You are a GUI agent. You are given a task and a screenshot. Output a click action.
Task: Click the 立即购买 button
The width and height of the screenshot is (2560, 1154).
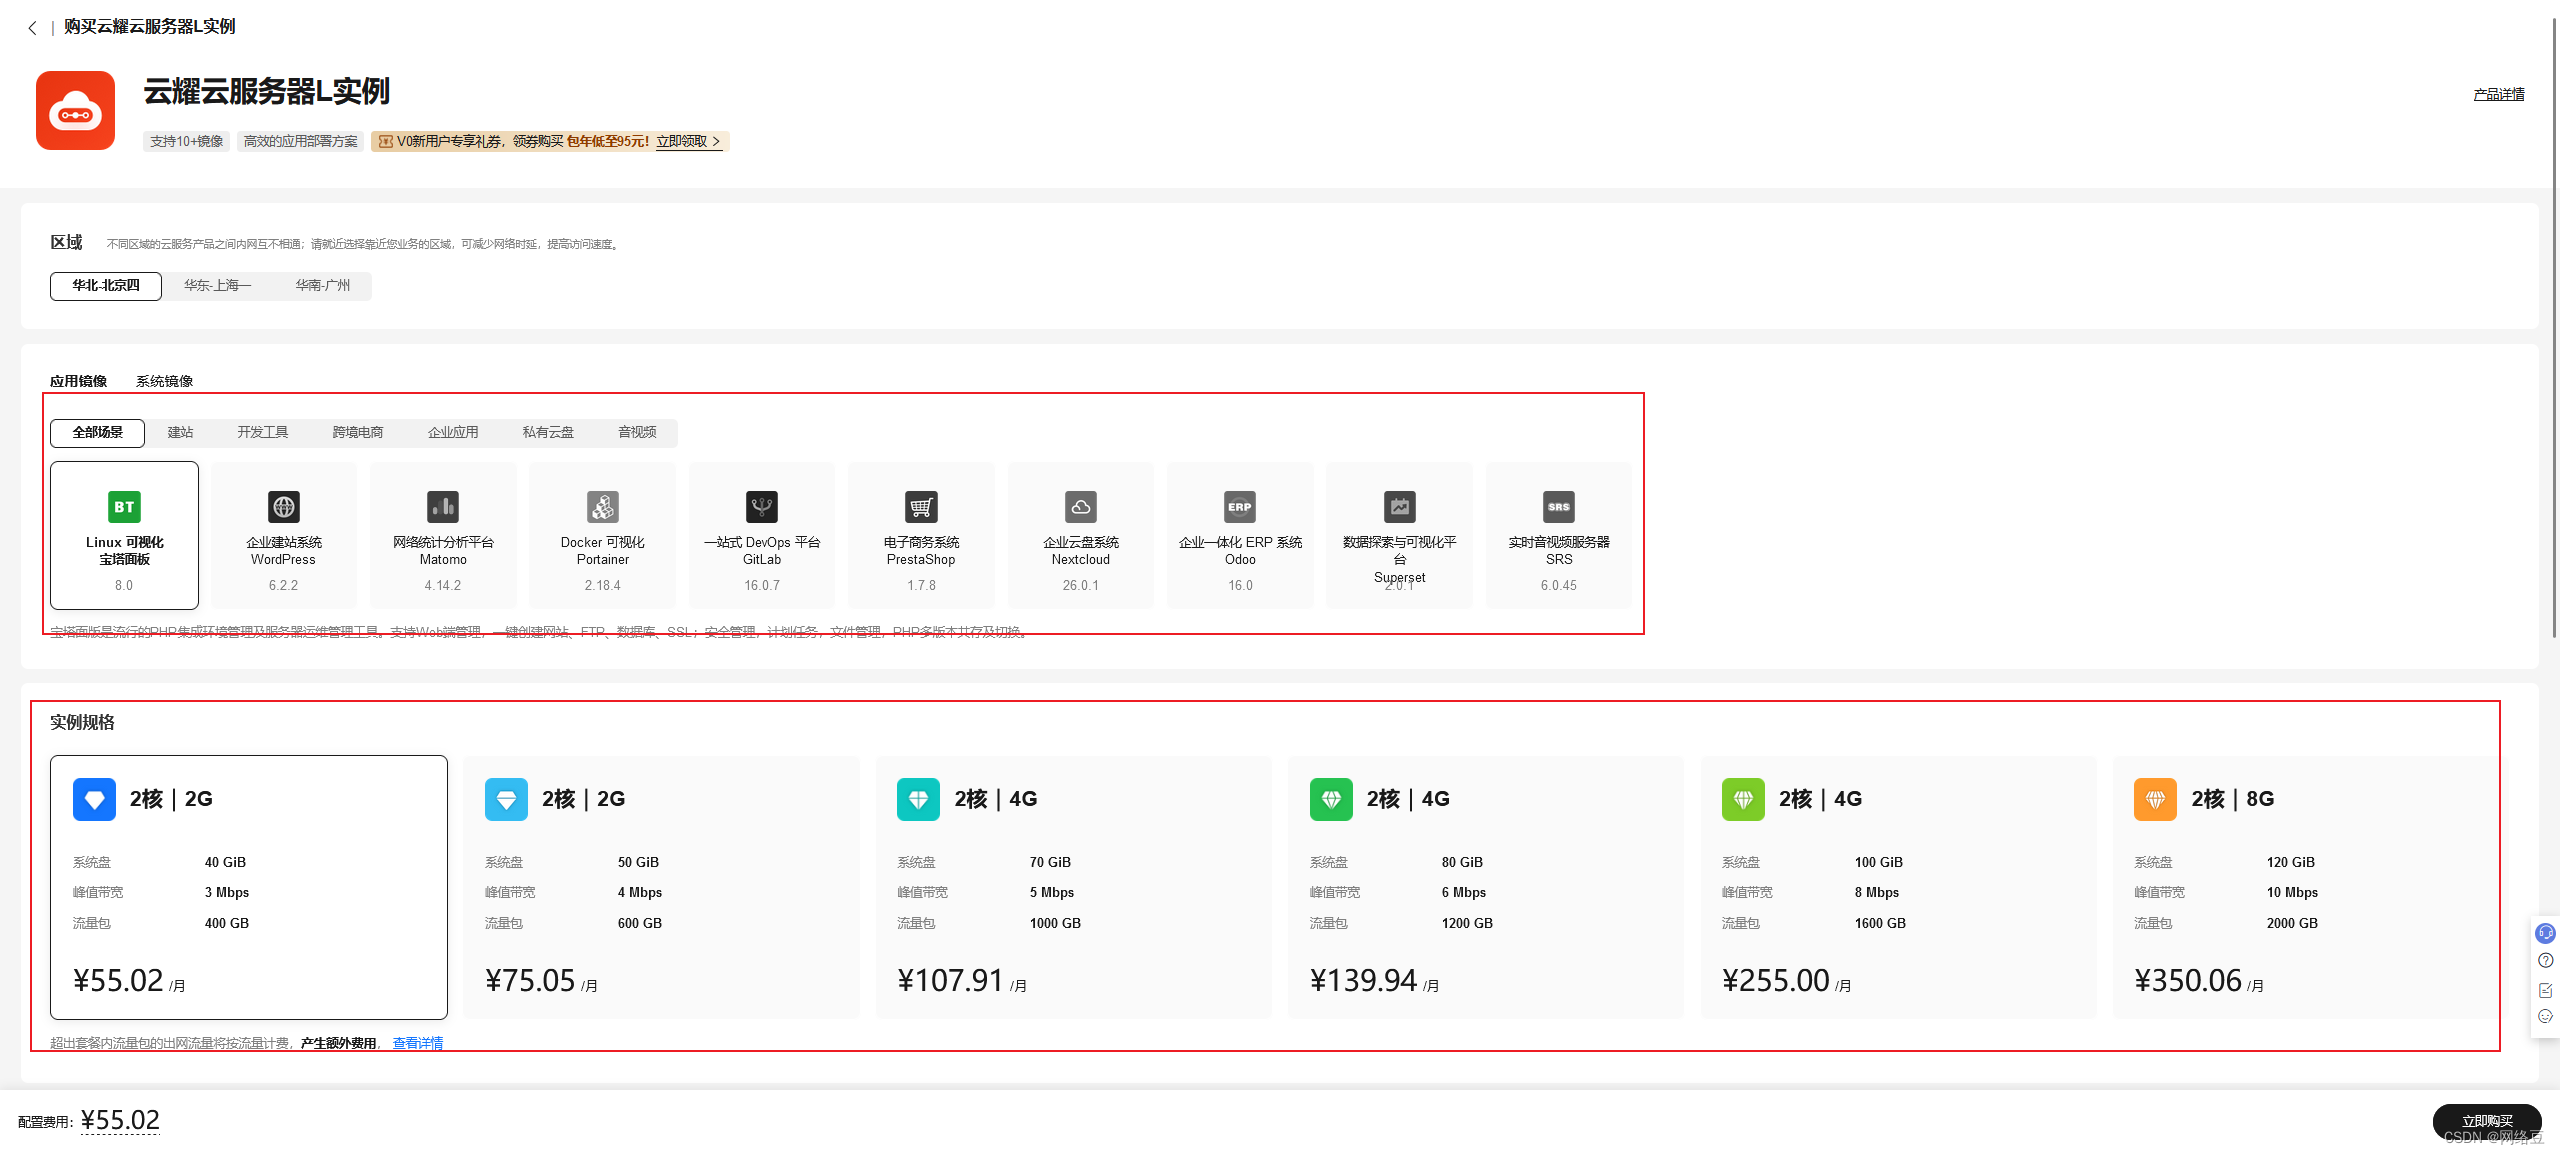2486,1121
